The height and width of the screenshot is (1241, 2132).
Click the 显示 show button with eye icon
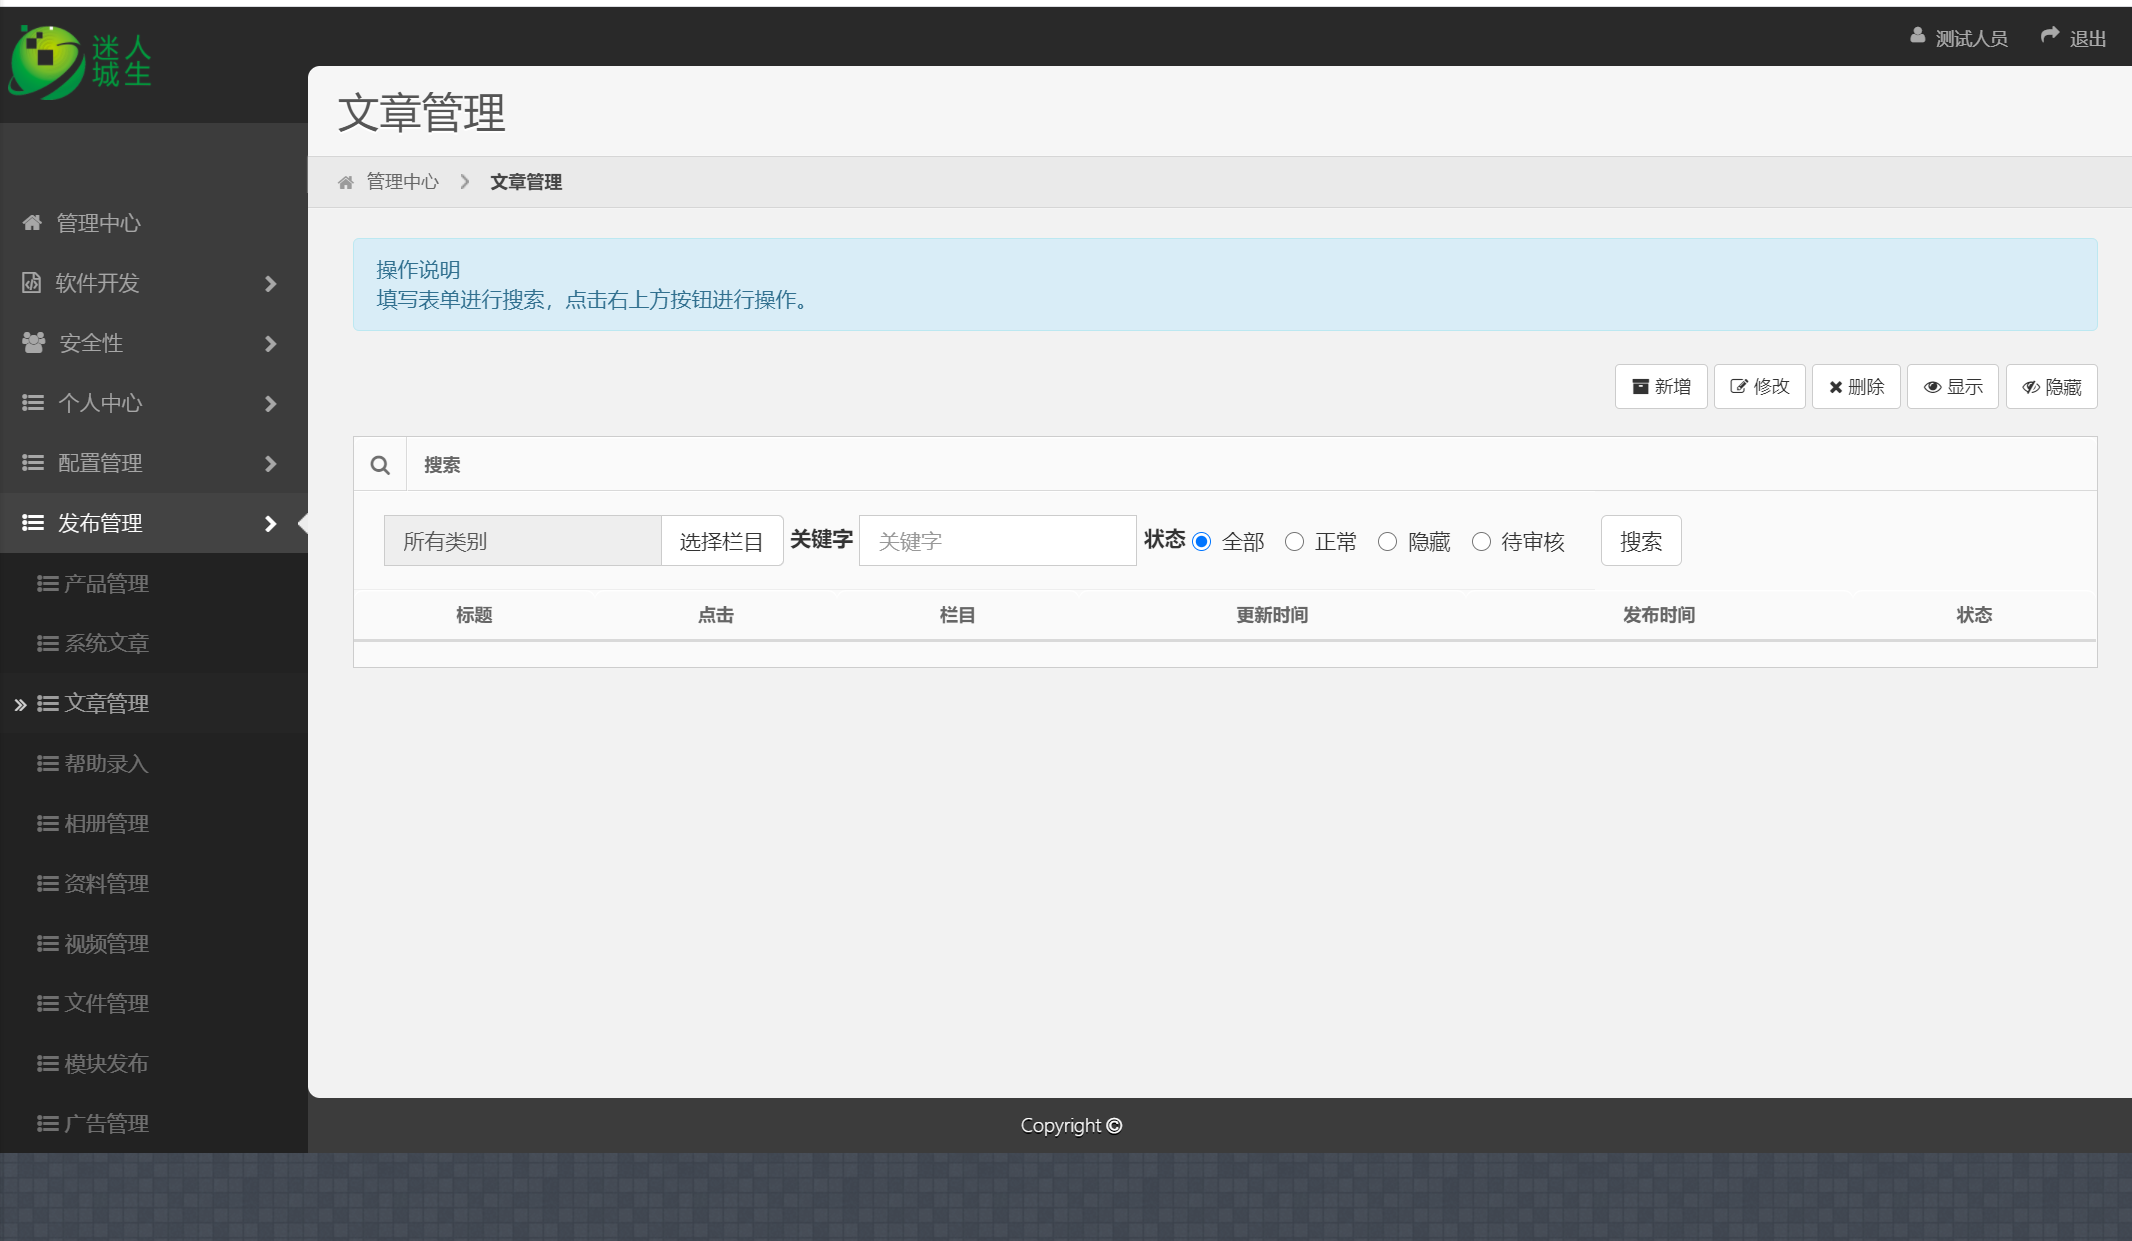point(1952,387)
